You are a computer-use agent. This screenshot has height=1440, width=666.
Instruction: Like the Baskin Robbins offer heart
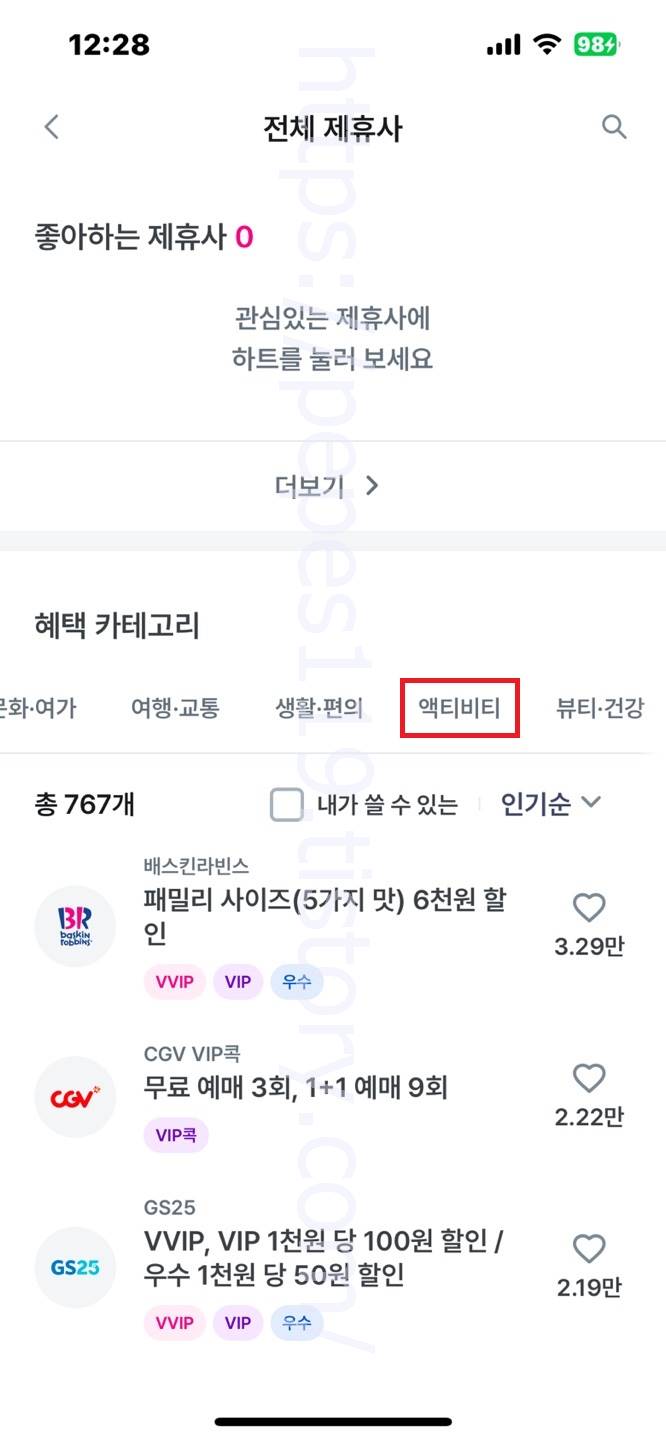click(589, 908)
